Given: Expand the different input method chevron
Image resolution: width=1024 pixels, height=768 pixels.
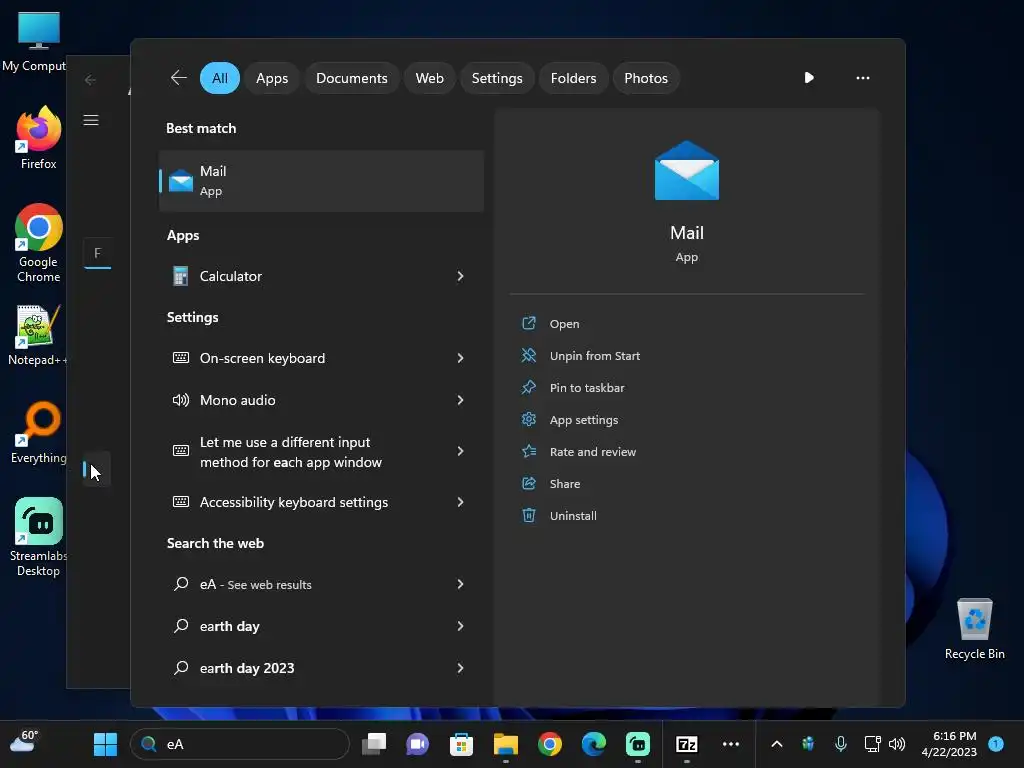Looking at the screenshot, I should (x=460, y=451).
